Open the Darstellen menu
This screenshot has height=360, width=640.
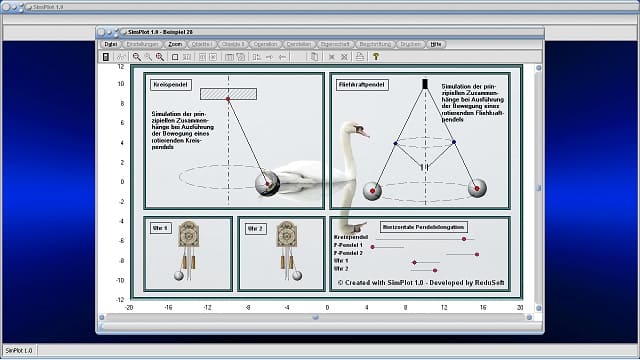(x=299, y=44)
